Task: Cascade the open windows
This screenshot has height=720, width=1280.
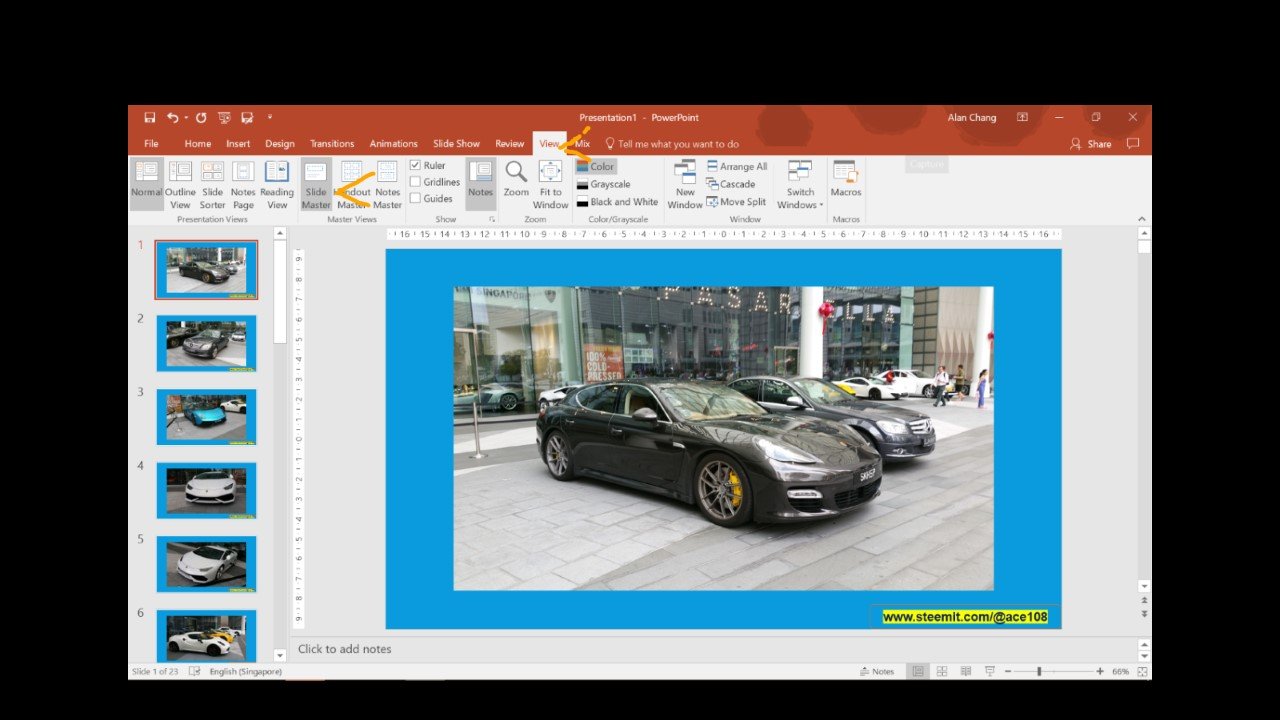Action: 731,184
